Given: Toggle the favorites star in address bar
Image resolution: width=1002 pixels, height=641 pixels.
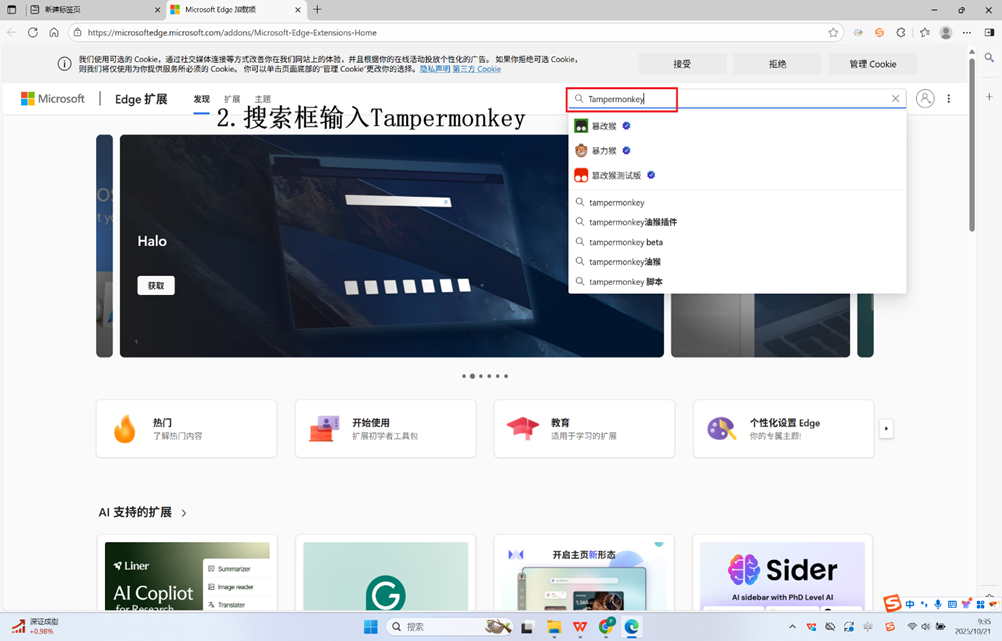Looking at the screenshot, I should (x=833, y=31).
